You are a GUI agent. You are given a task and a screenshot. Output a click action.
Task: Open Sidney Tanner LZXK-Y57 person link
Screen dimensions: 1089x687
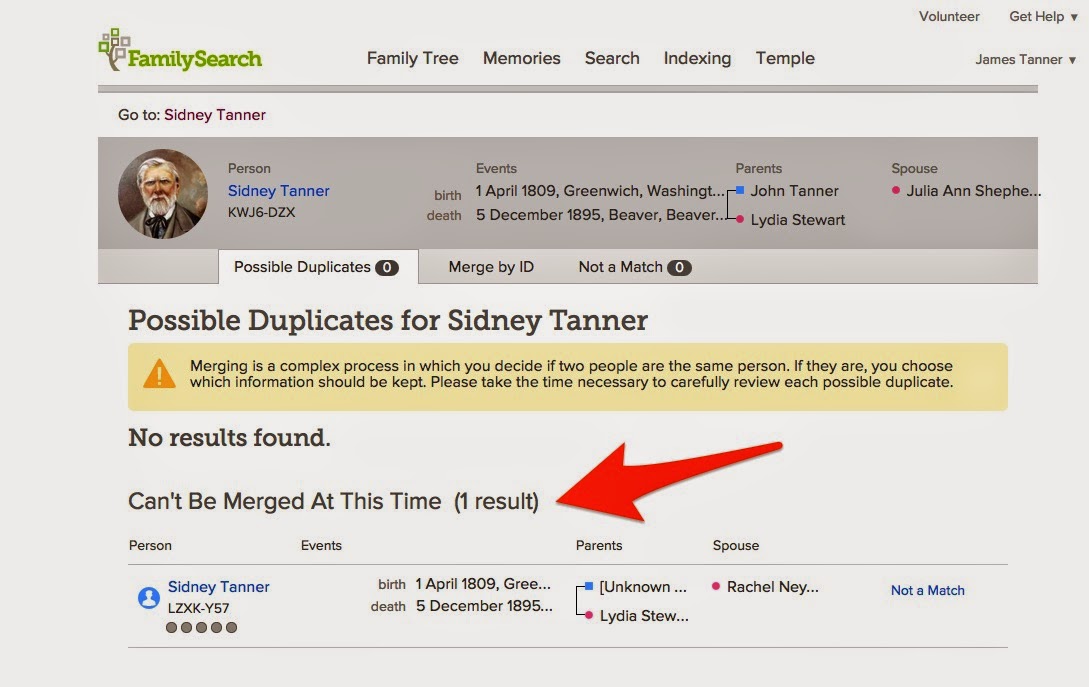pos(219,586)
